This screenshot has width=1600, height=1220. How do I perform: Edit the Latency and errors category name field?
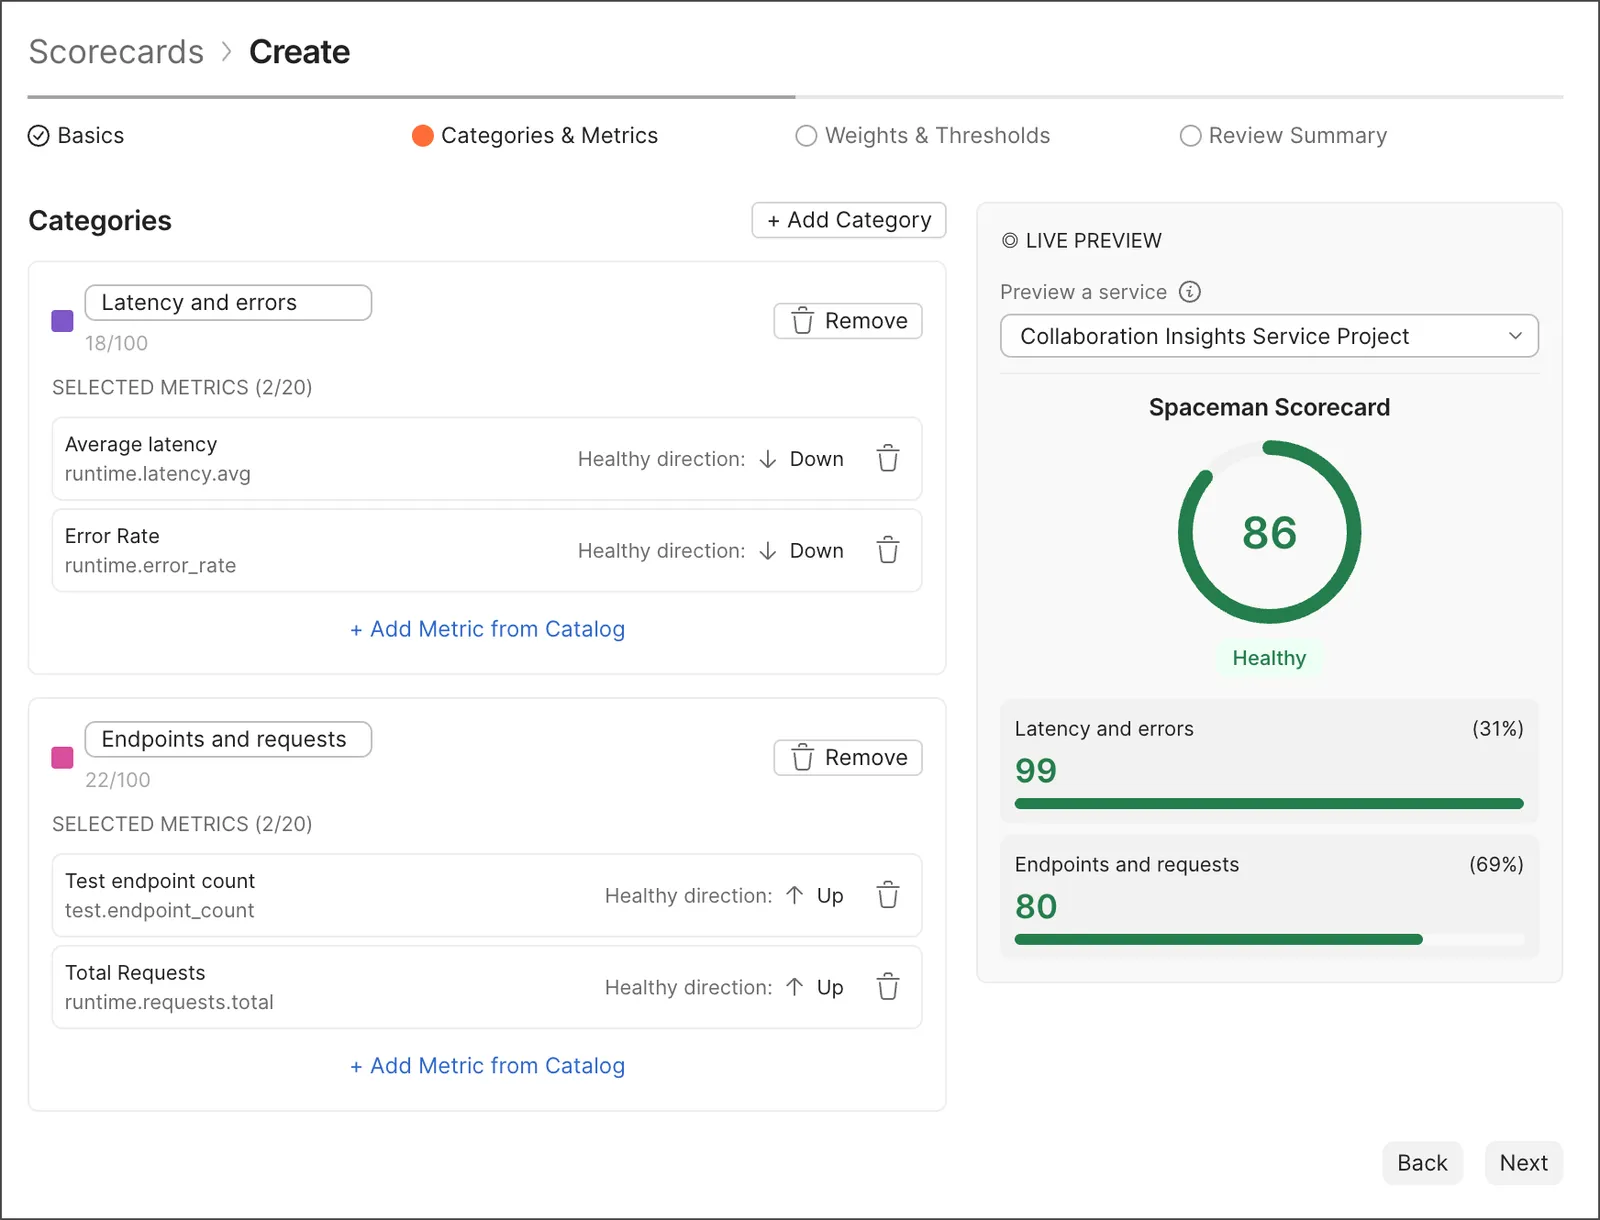coord(228,303)
